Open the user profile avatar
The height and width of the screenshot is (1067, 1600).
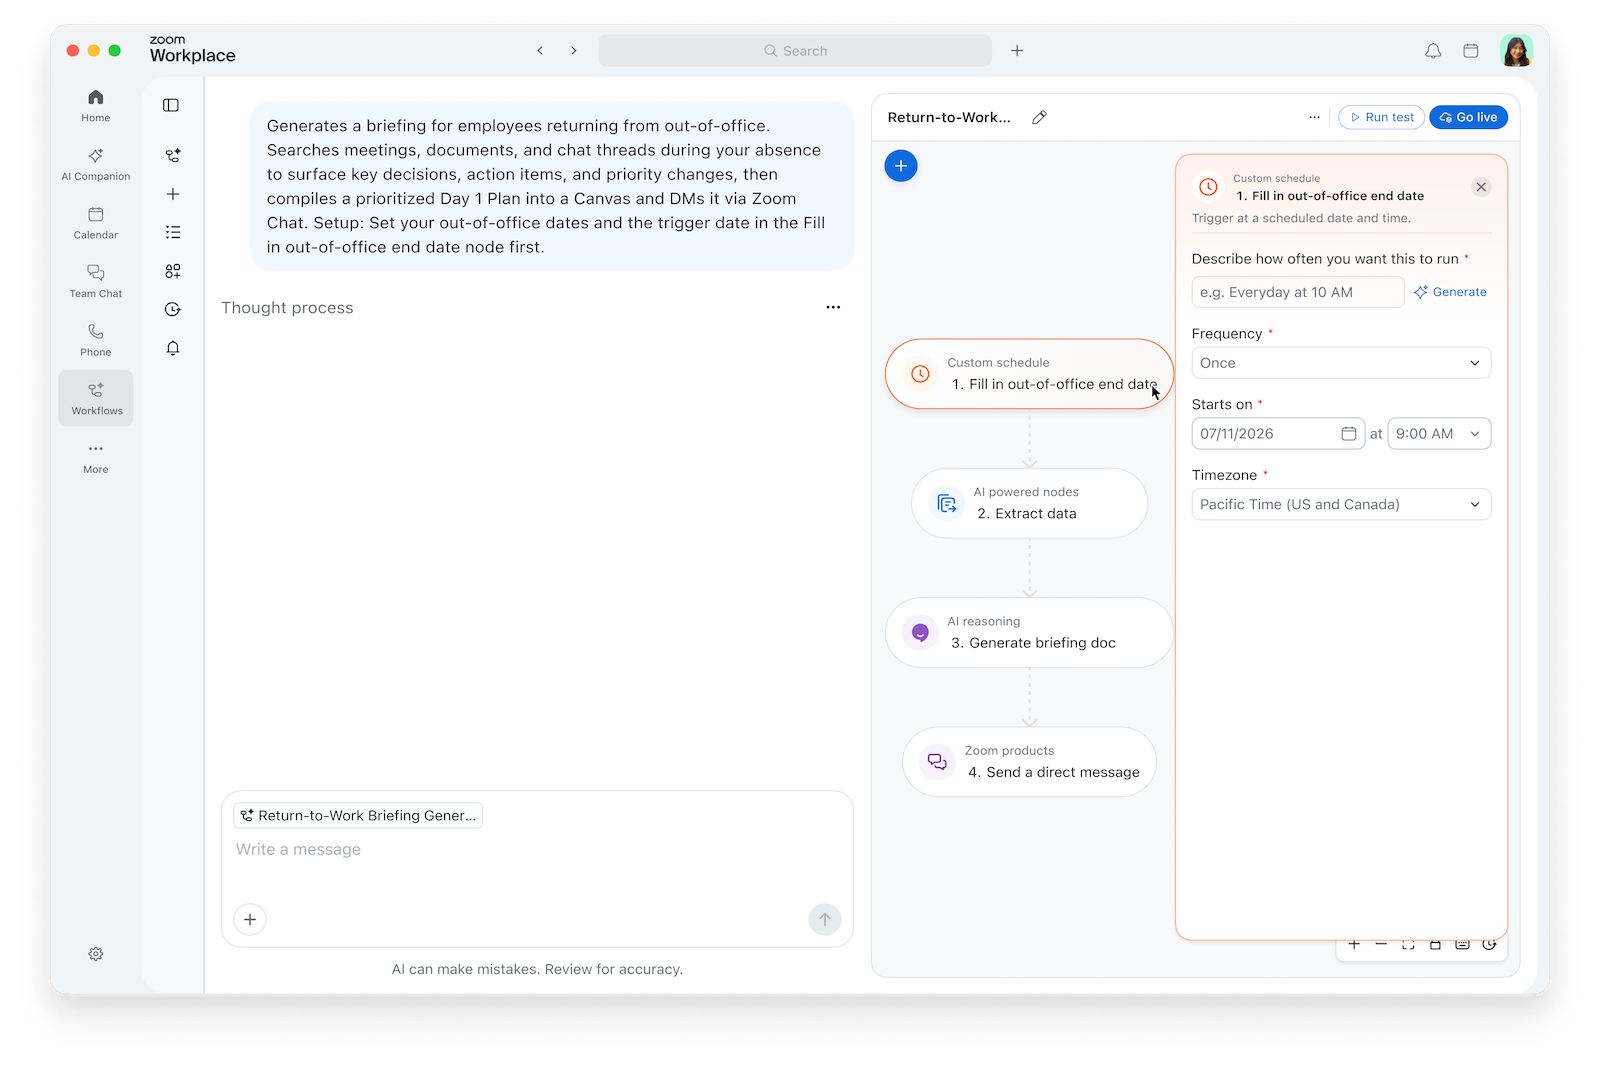(1517, 50)
